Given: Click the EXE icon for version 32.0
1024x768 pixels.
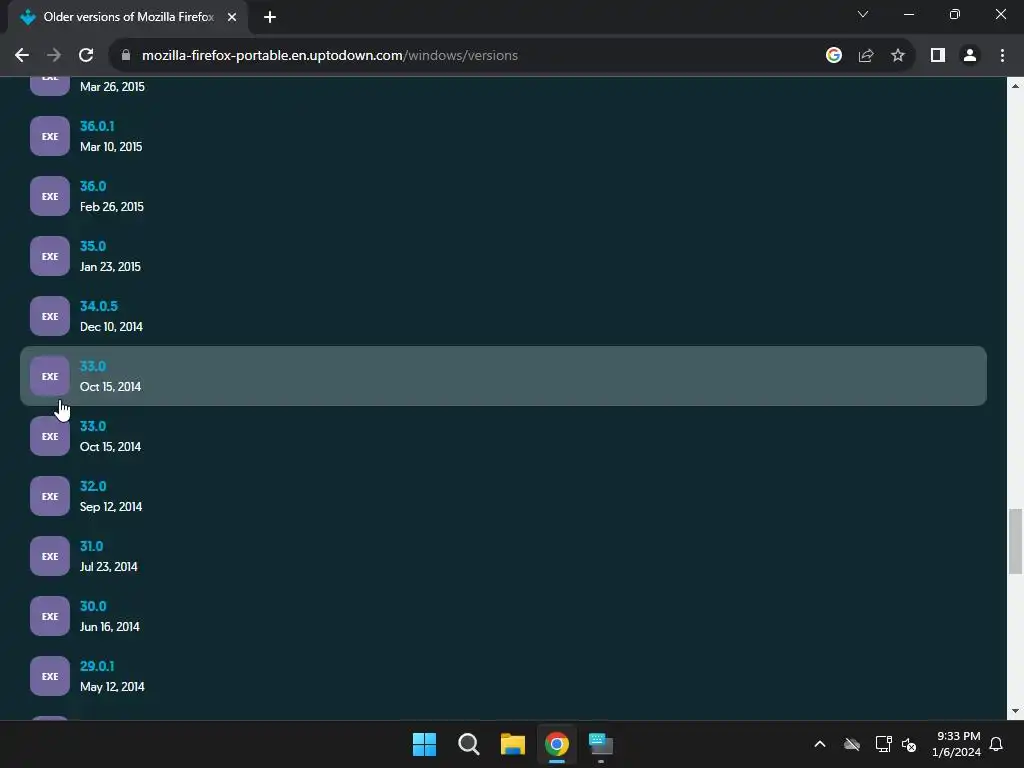Looking at the screenshot, I should (50, 496).
